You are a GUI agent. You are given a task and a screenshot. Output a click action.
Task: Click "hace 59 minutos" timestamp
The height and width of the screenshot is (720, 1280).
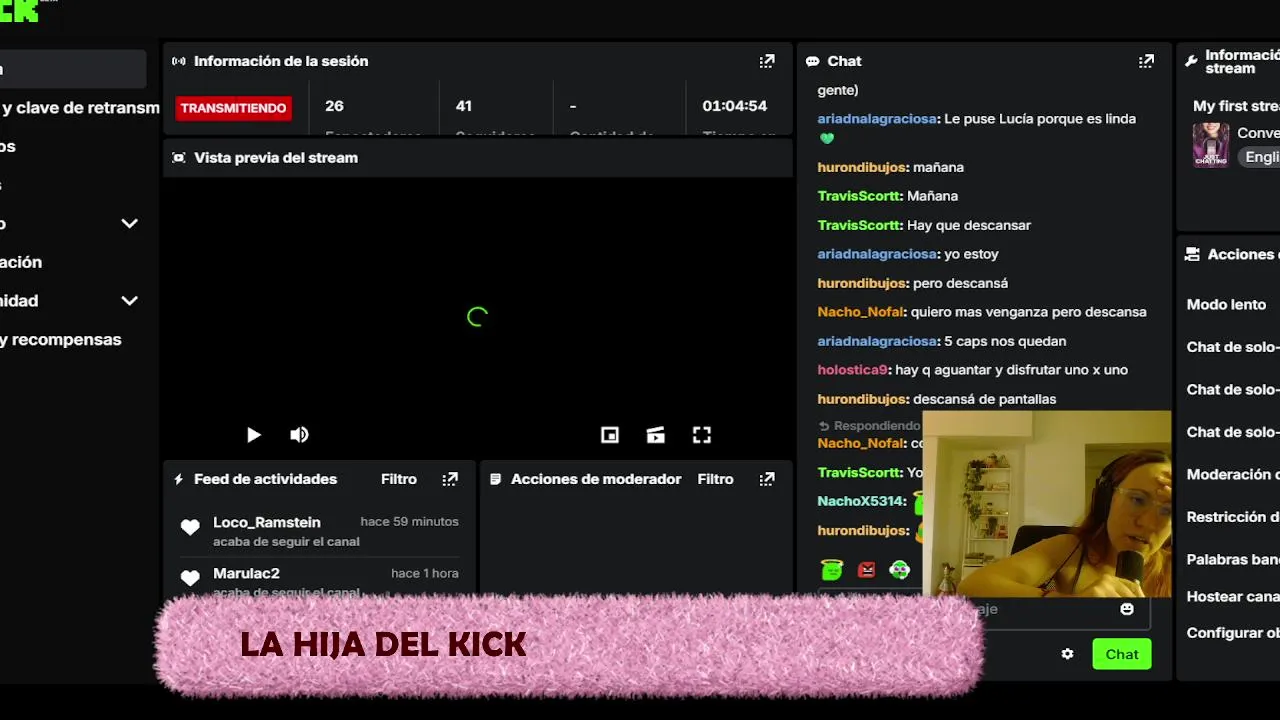410,522
